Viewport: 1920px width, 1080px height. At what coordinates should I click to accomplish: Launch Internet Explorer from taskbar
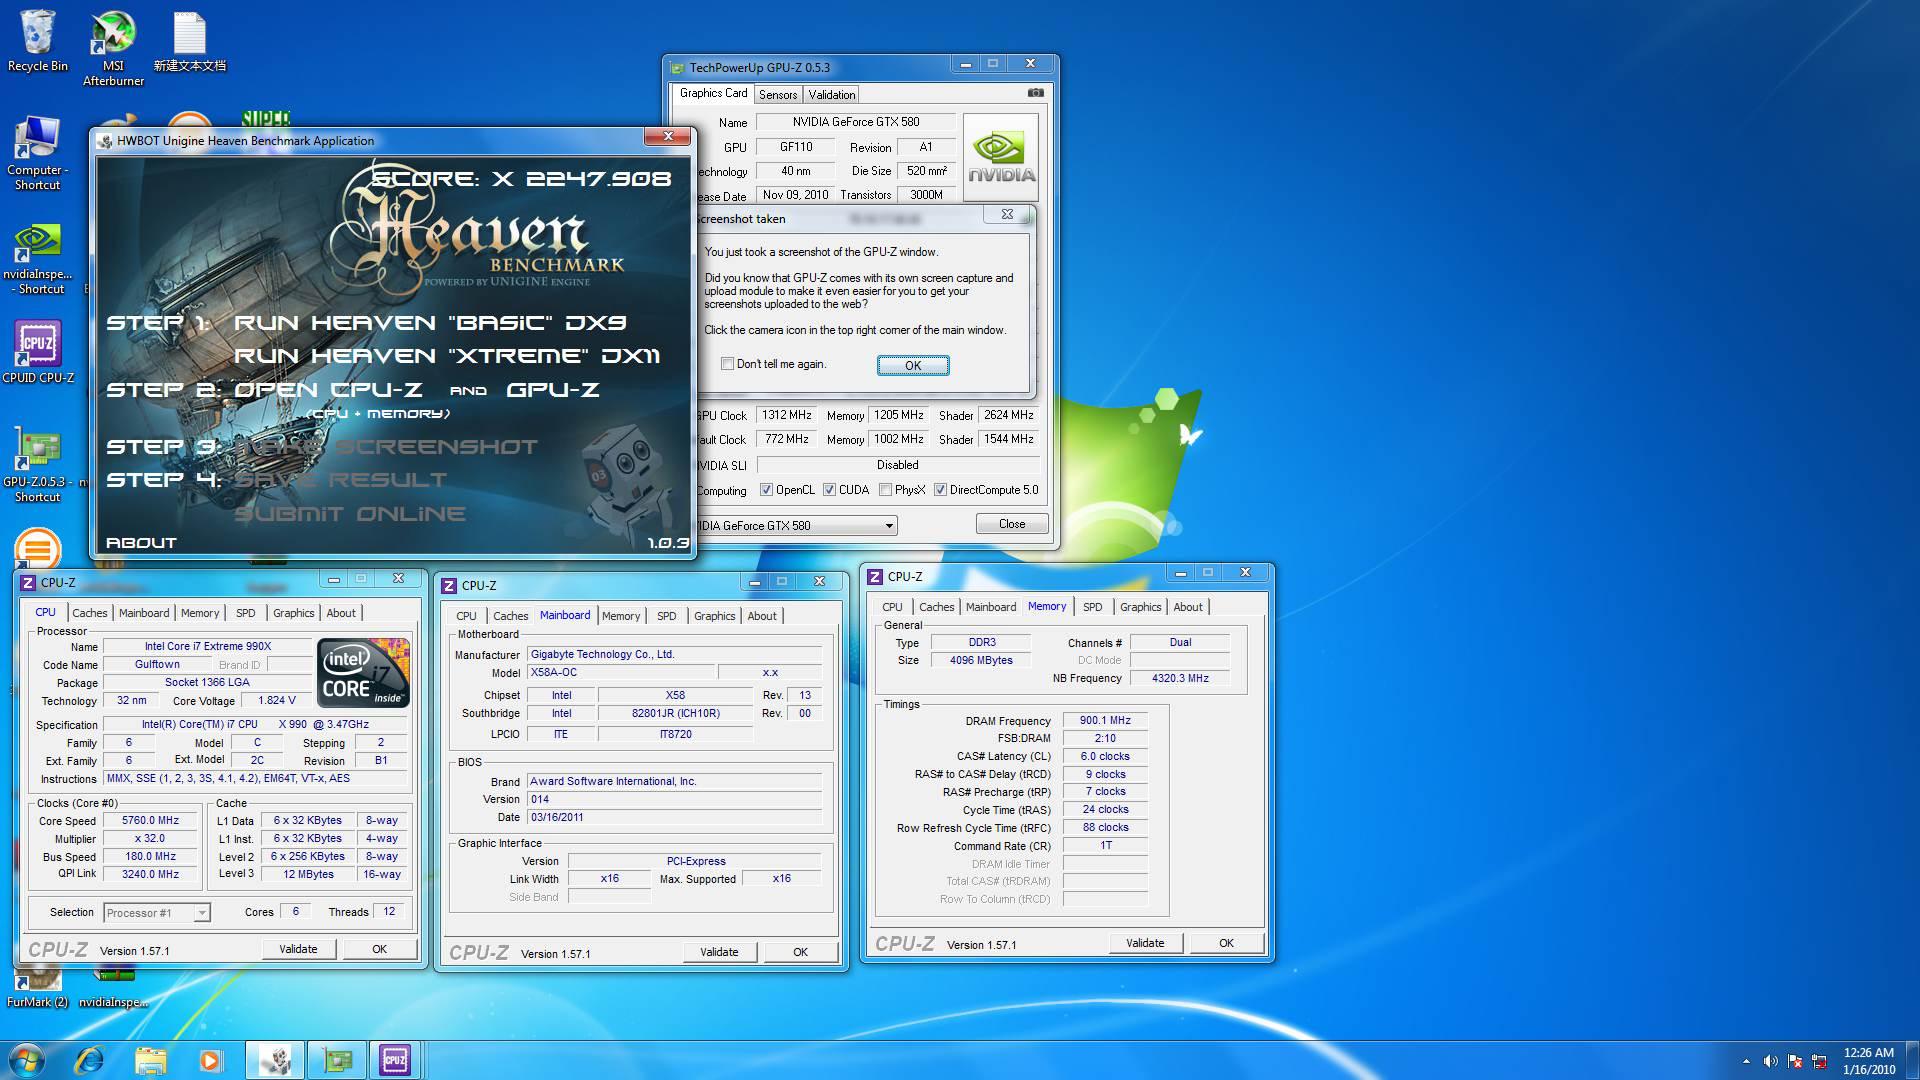pyautogui.click(x=90, y=1059)
